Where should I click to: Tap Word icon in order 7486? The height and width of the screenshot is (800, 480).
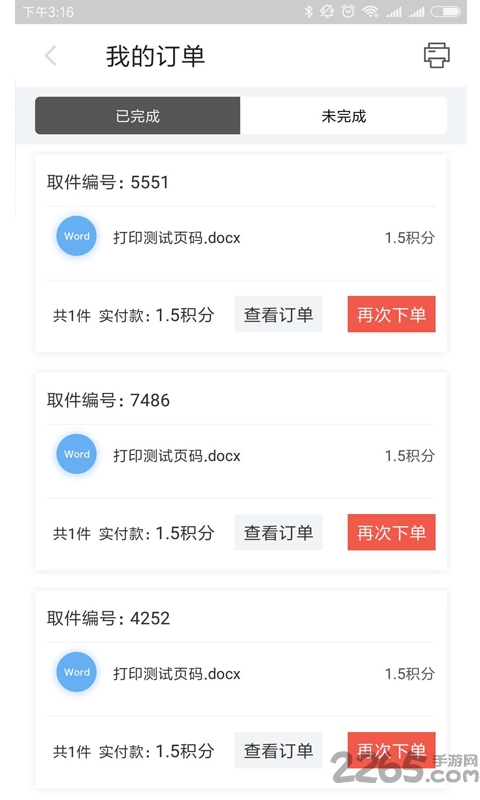tap(77, 454)
